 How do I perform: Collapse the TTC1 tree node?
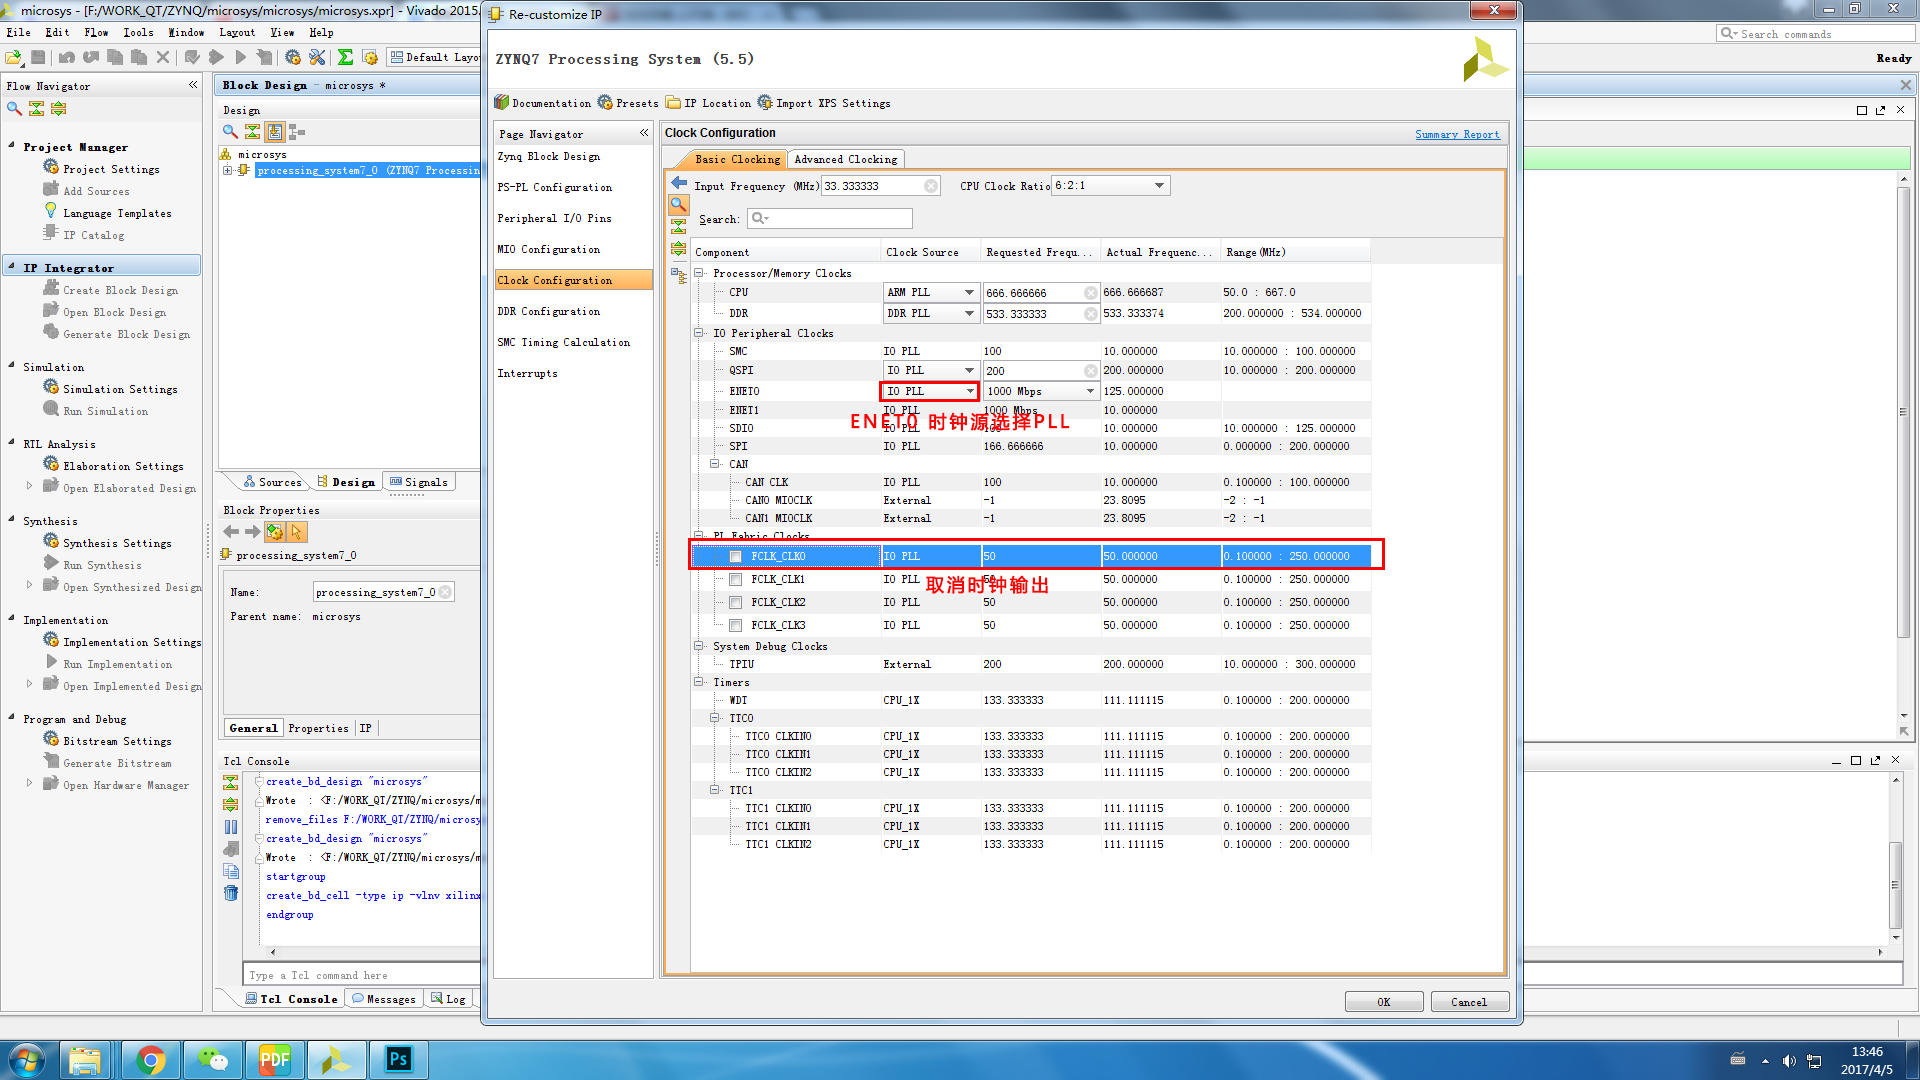coord(715,790)
